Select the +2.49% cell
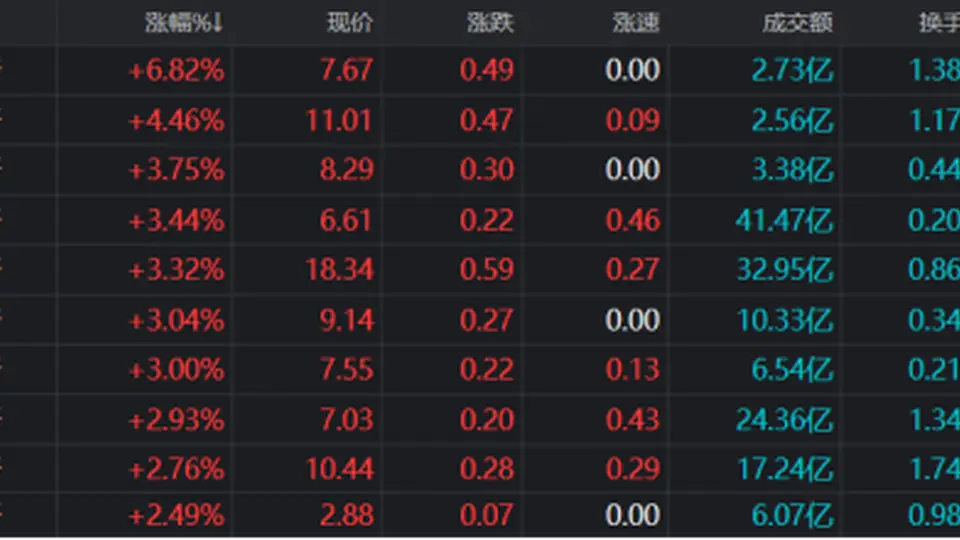960x540 pixels. click(176, 516)
